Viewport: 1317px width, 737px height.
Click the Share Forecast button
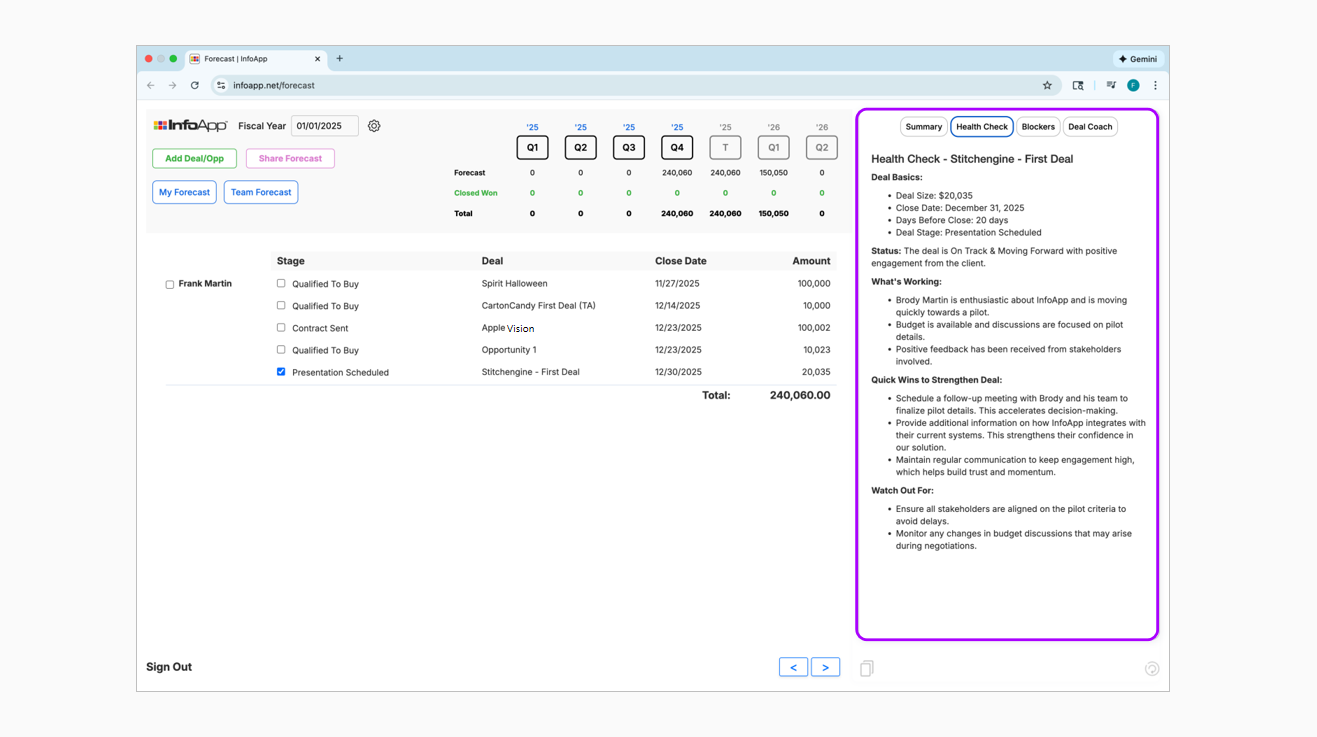[x=290, y=159]
